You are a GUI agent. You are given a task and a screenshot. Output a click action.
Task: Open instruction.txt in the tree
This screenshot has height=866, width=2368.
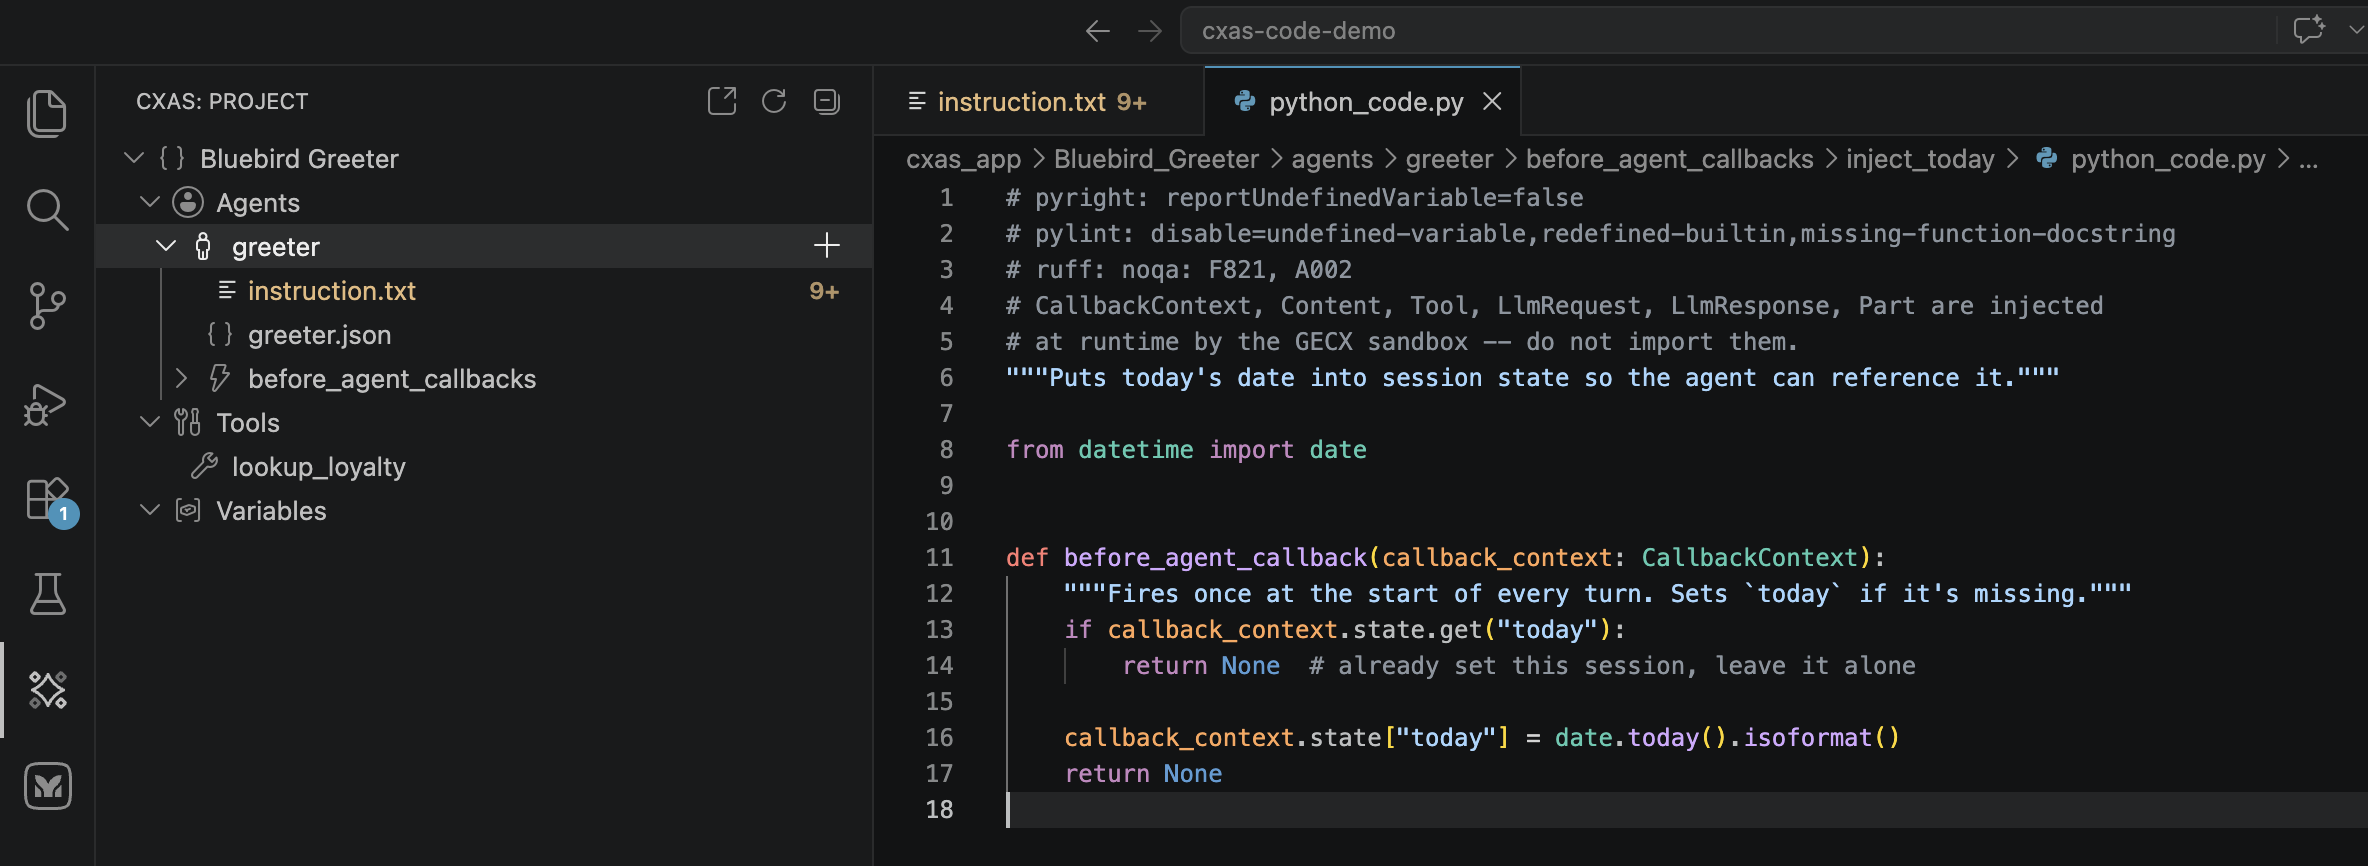[331, 291]
